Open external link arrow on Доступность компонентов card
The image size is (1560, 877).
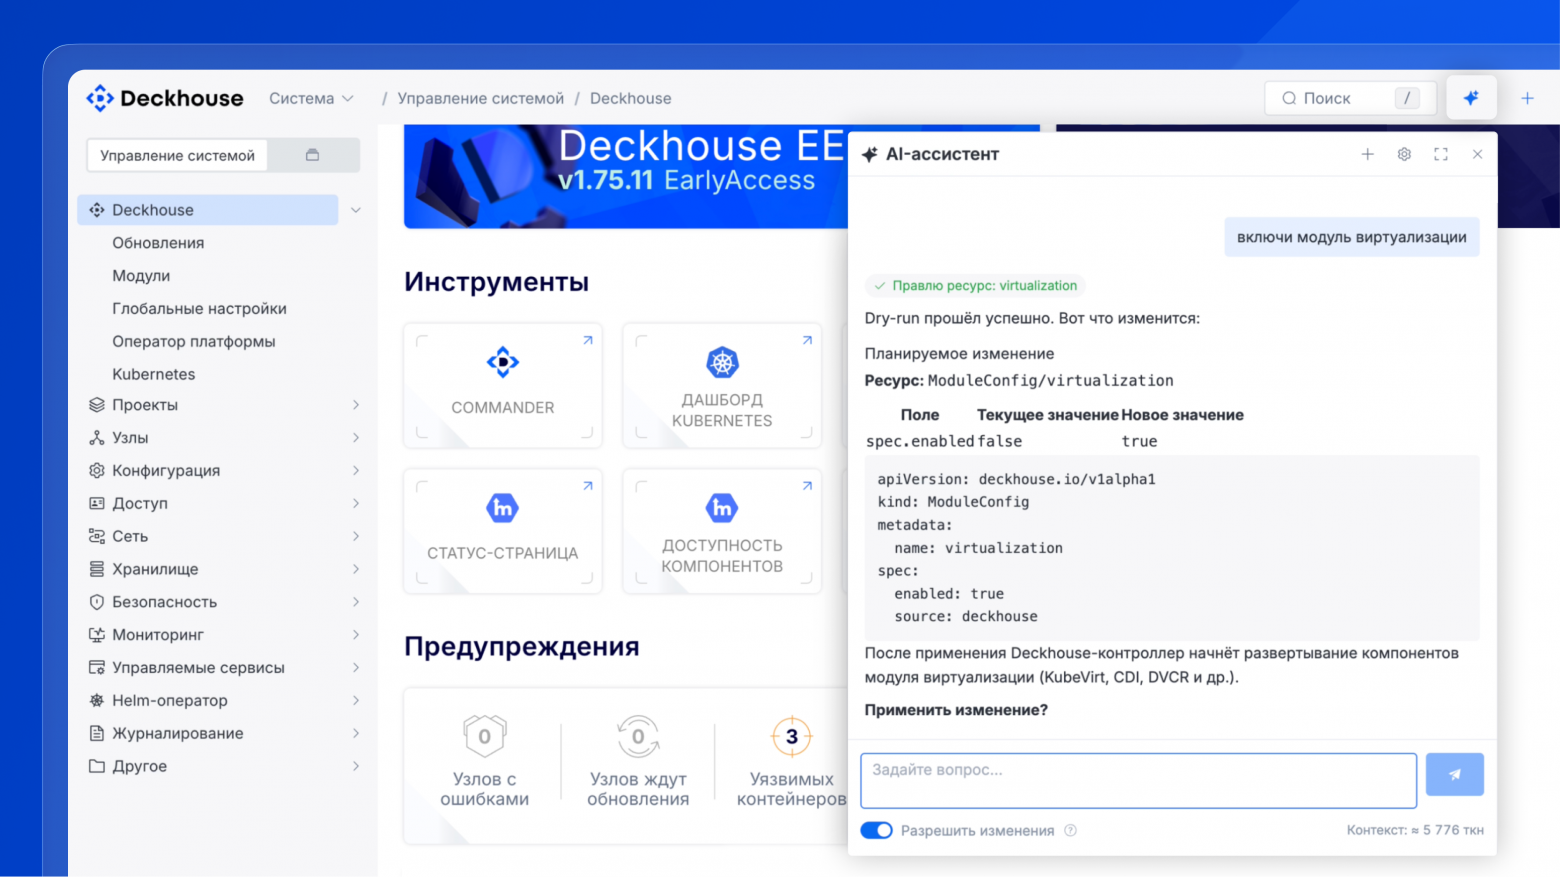[807, 485]
